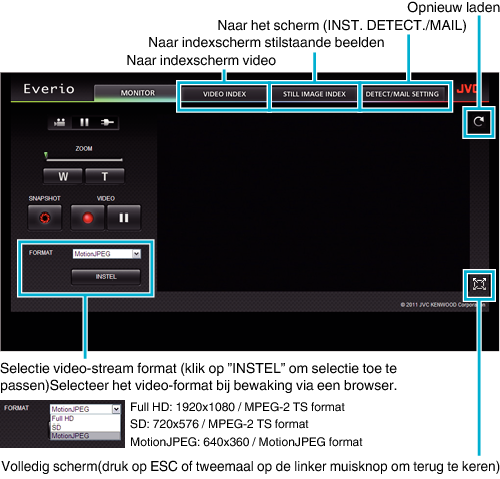This screenshot has height=479, width=500.
Task: Choose SD option in format list
Action: point(85,427)
